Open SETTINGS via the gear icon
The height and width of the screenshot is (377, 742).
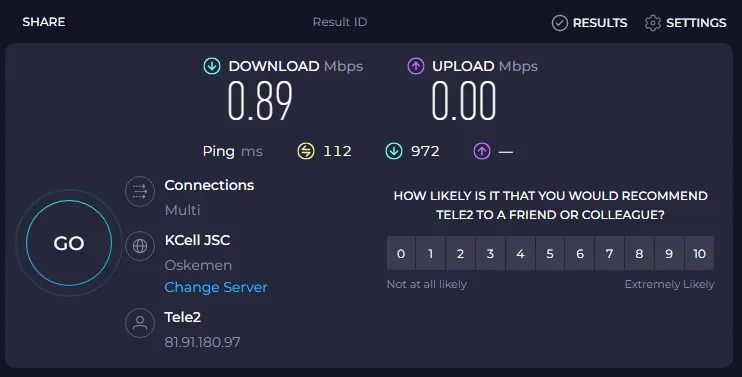point(653,23)
